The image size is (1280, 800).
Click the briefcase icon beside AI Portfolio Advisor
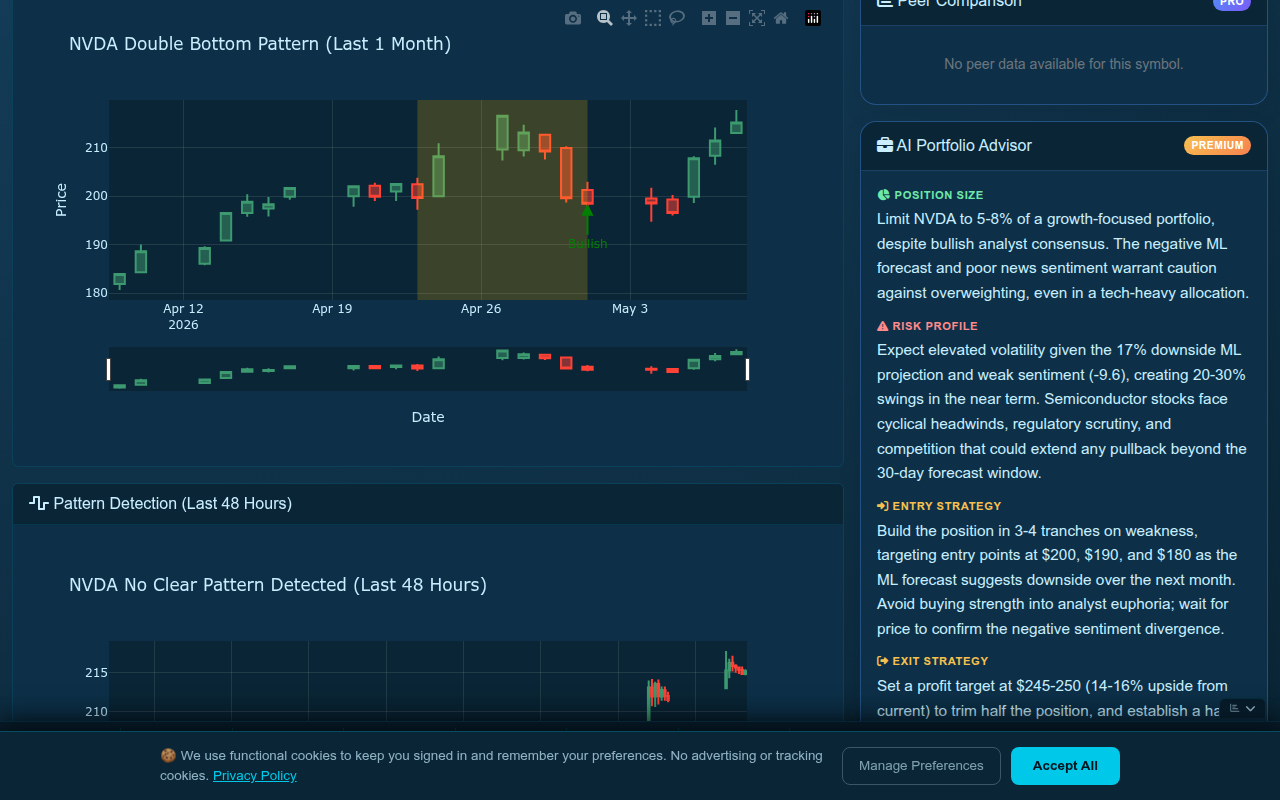tap(885, 145)
